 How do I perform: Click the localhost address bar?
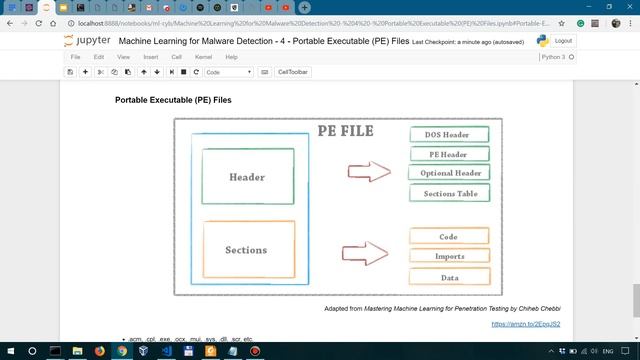tap(314, 24)
